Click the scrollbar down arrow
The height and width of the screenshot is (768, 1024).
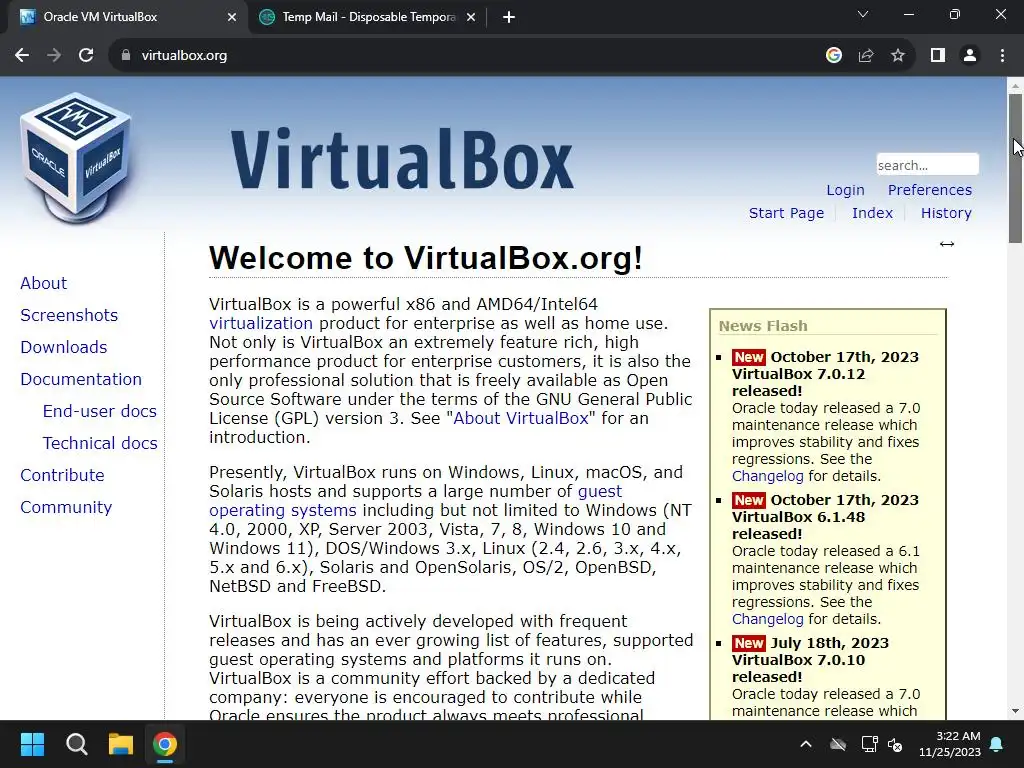[x=1015, y=711]
